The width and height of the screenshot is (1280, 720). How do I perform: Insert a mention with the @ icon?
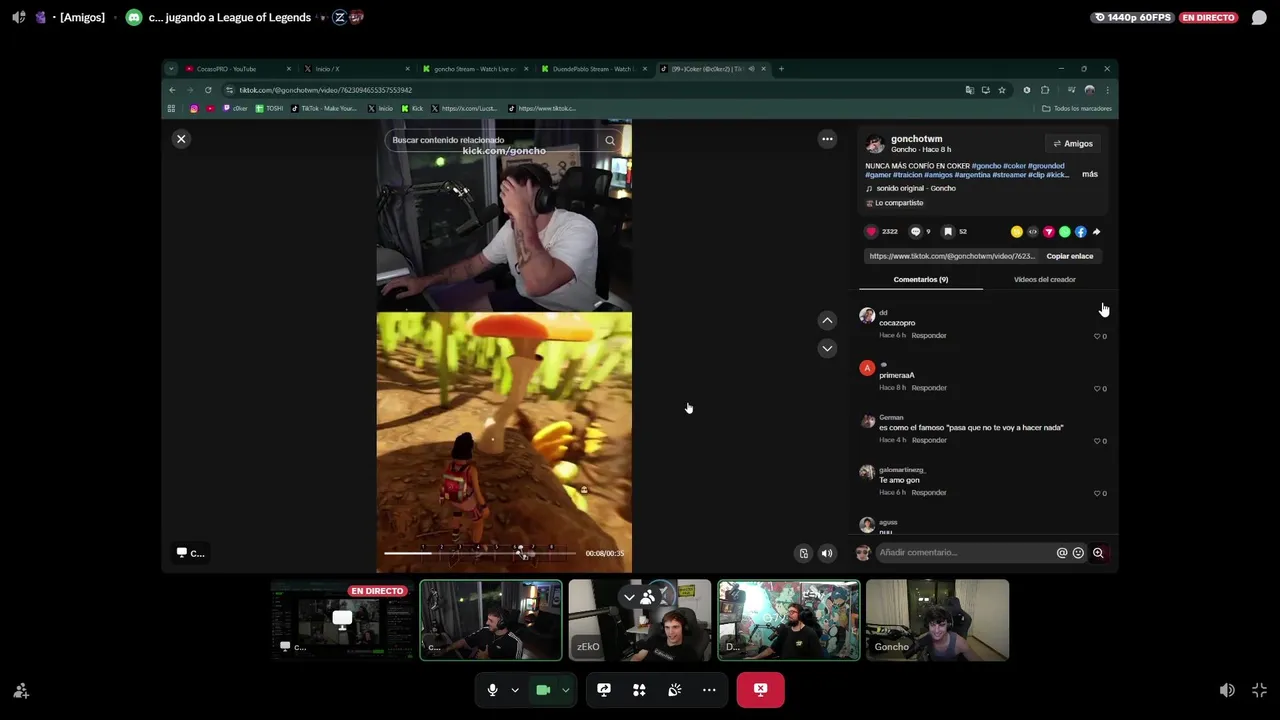pos(1062,553)
